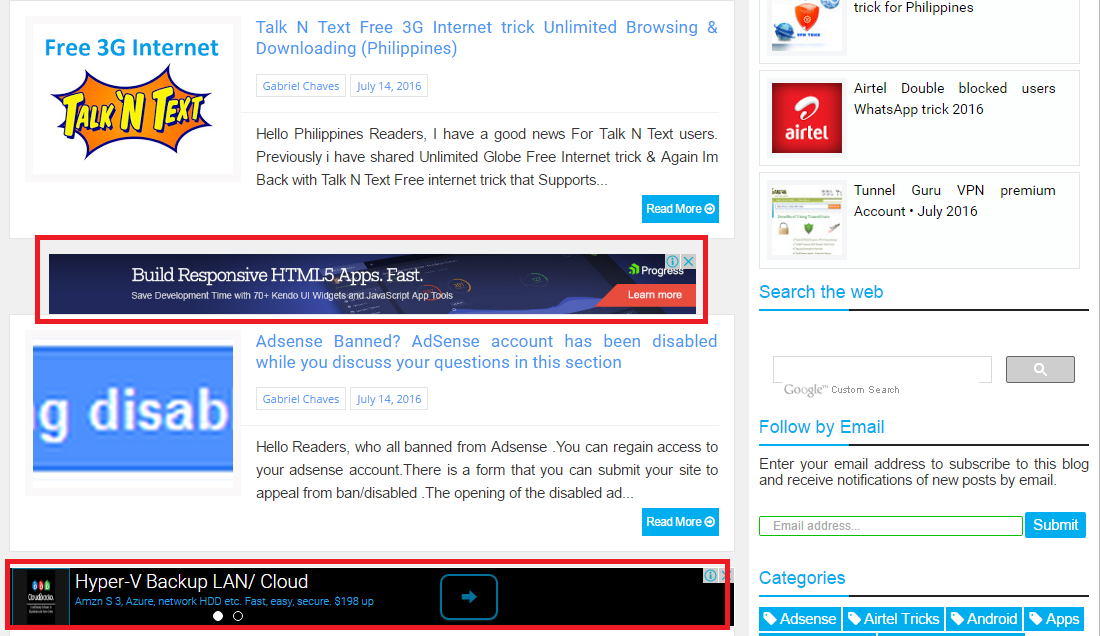The width and height of the screenshot is (1100, 636).
Task: Click the Search the web heading
Action: click(x=821, y=292)
